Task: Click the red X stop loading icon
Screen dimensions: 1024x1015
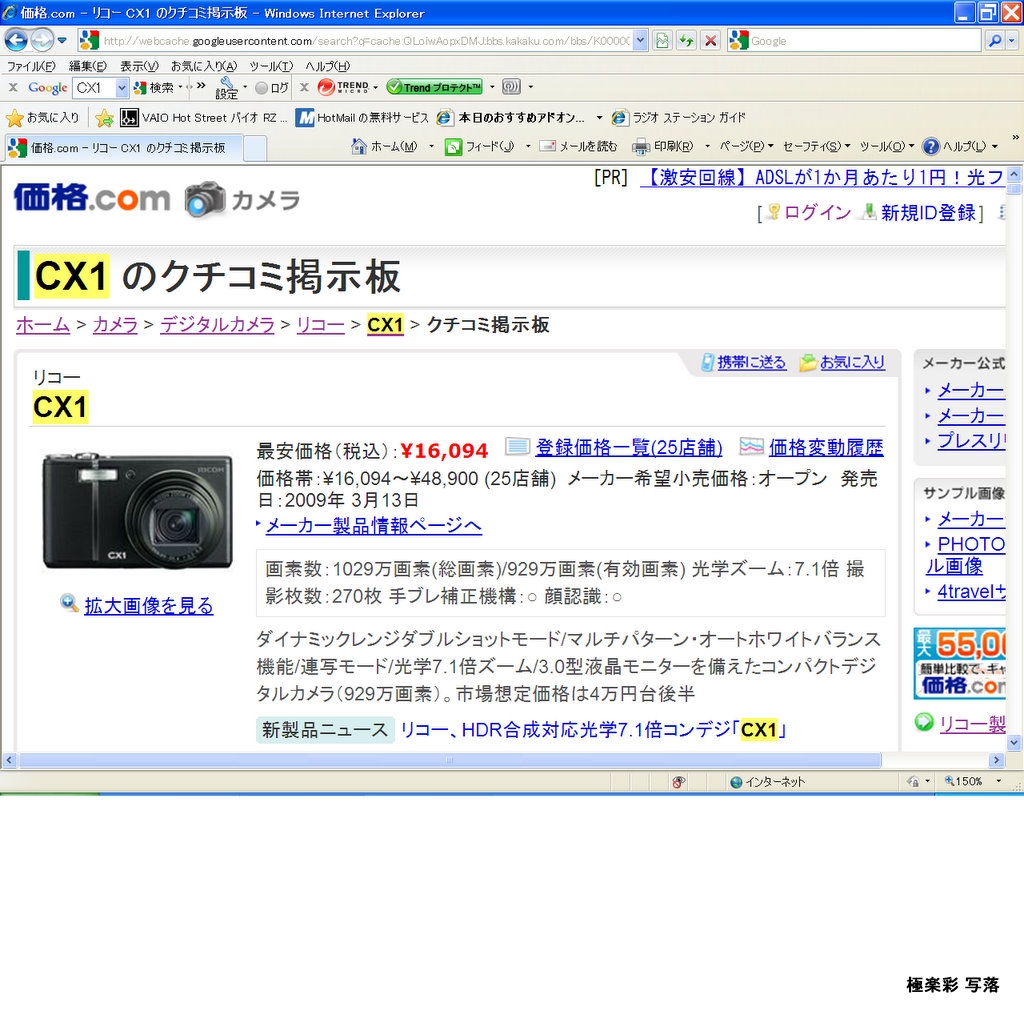Action: click(711, 41)
